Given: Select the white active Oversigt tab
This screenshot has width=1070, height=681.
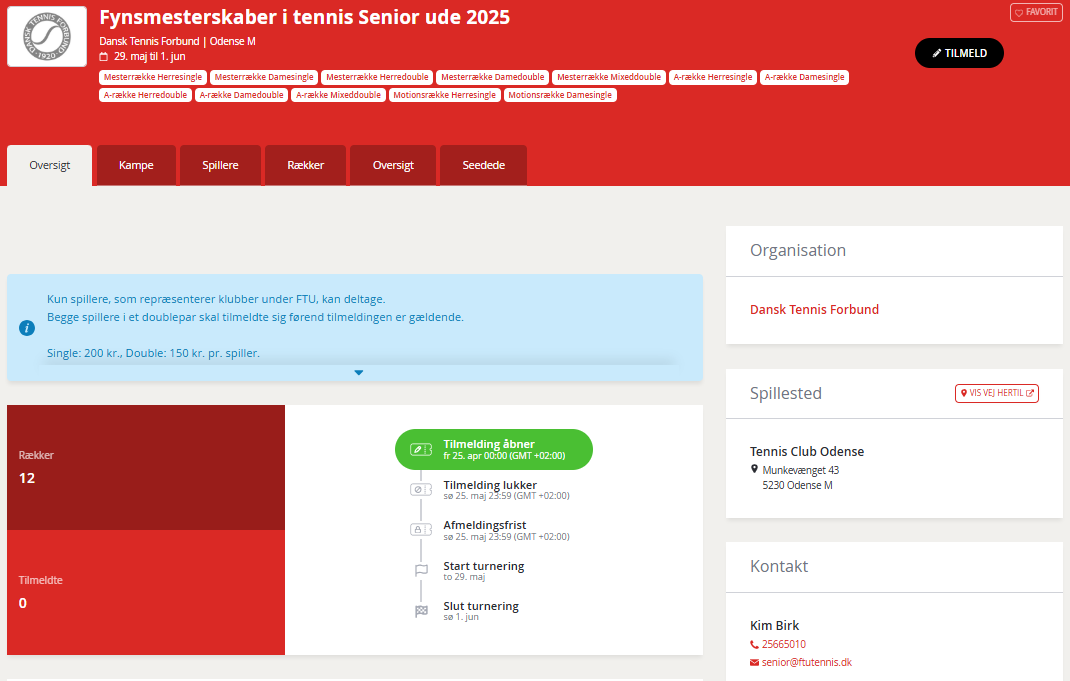Looking at the screenshot, I should click(50, 165).
